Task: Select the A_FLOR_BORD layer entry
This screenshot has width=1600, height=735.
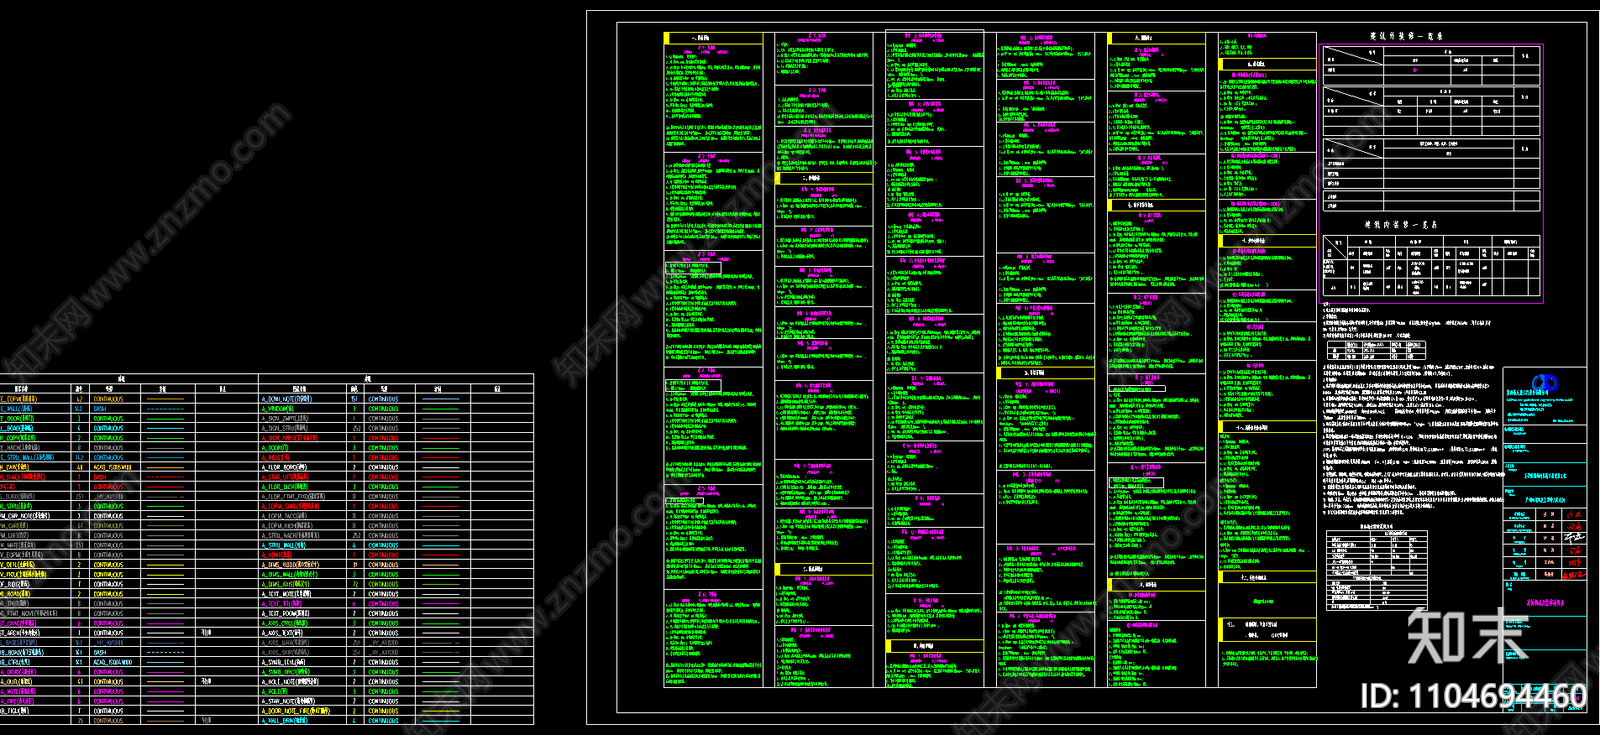Action: coord(284,467)
